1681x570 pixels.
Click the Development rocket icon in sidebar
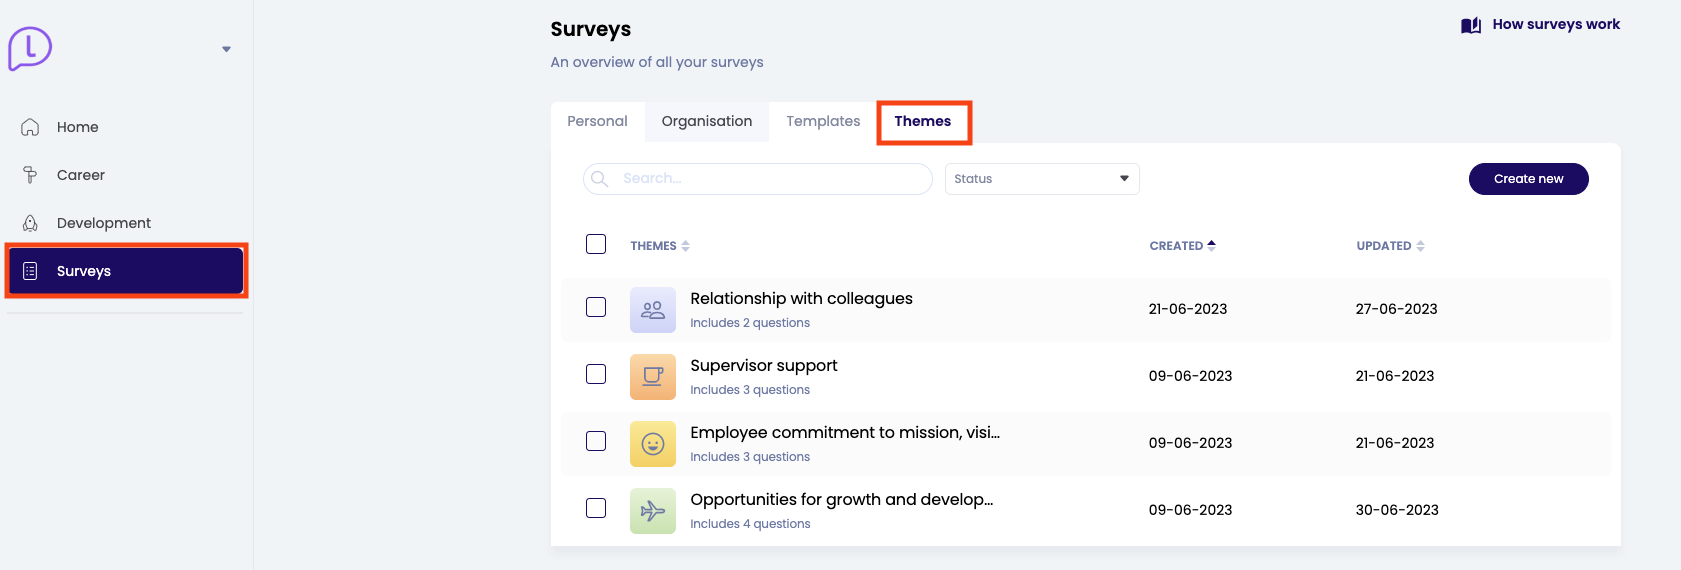click(x=30, y=223)
